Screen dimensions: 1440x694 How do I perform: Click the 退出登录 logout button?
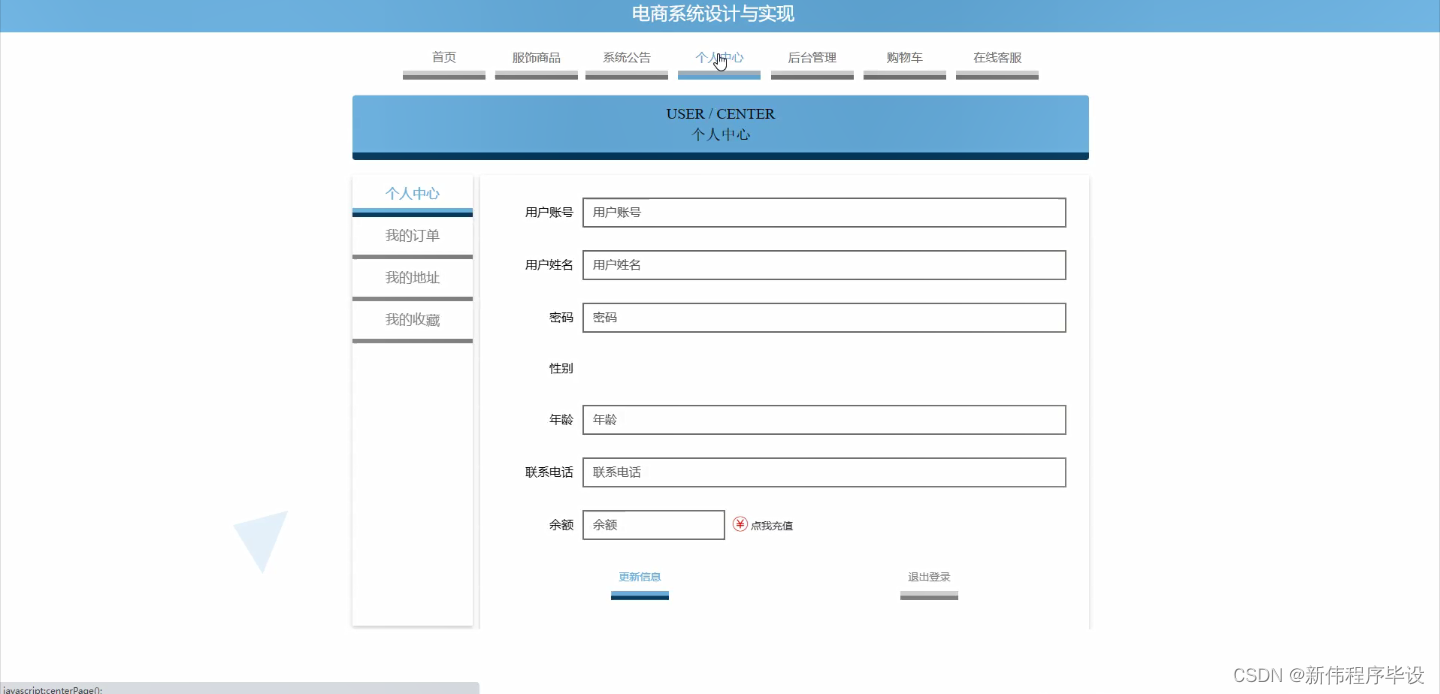(929, 576)
